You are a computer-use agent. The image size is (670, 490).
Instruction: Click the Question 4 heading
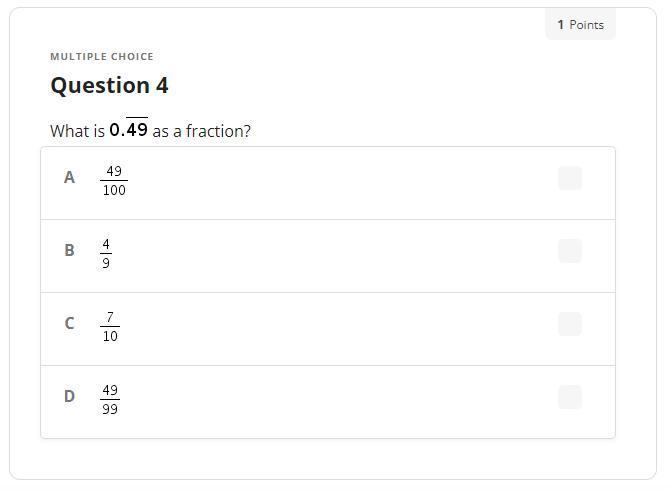(109, 86)
